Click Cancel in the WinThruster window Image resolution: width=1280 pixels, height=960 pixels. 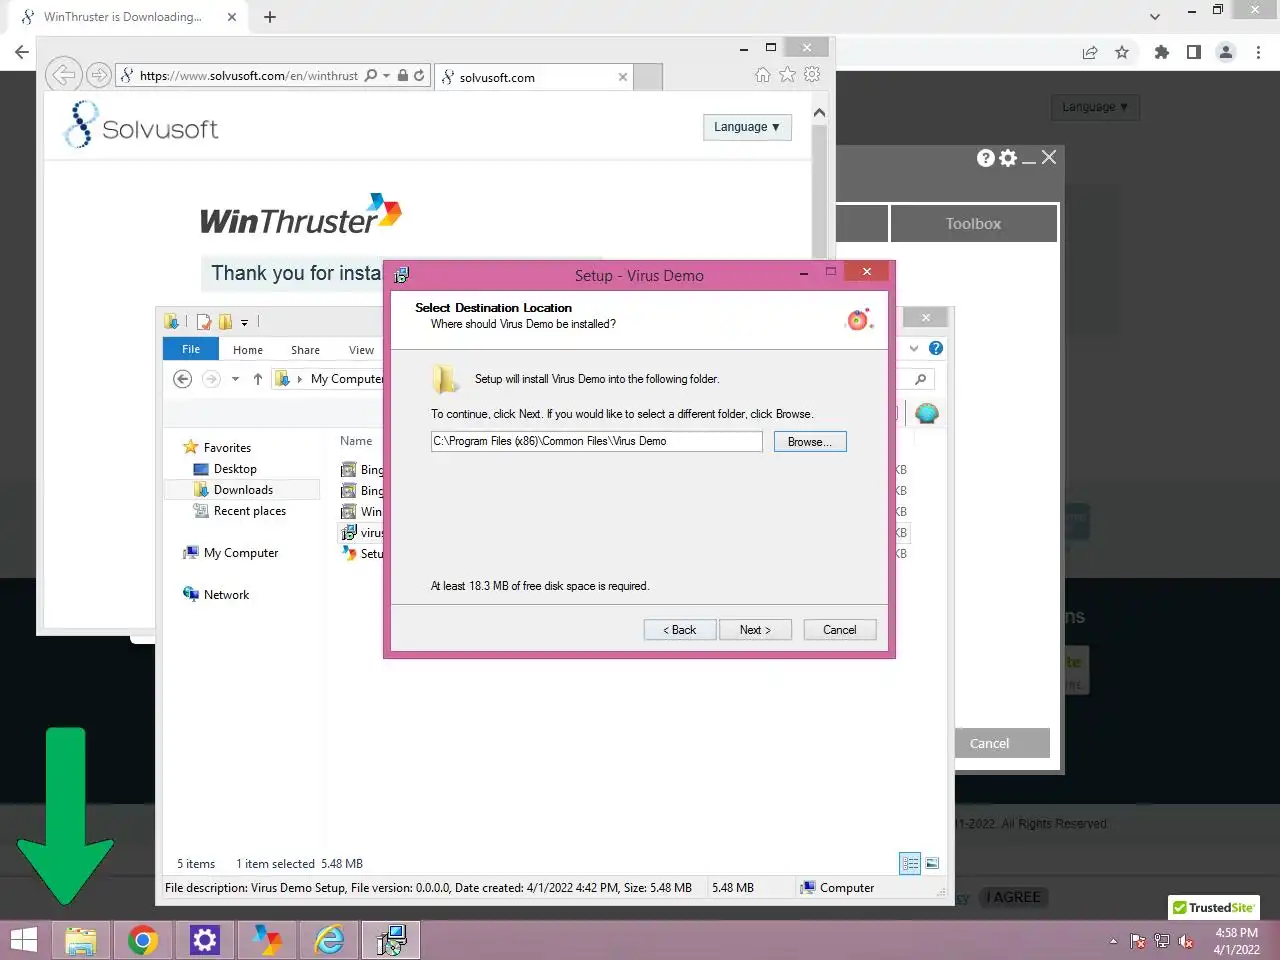coord(989,743)
